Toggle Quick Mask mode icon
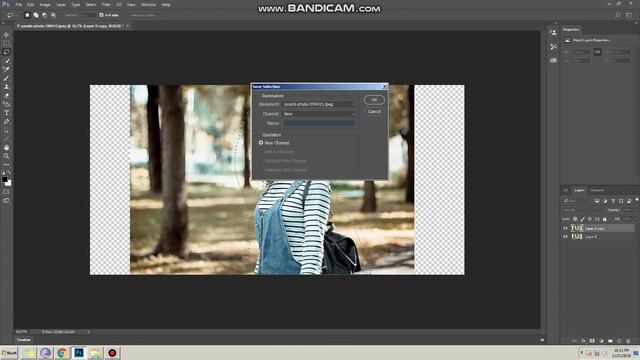Viewport: 640px width, 360px height. (6, 192)
